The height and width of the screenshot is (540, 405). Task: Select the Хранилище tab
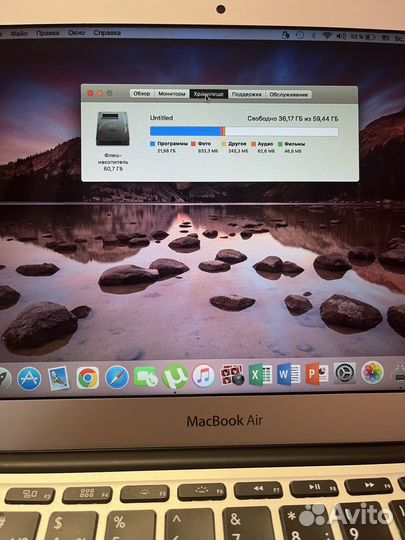pos(209,94)
